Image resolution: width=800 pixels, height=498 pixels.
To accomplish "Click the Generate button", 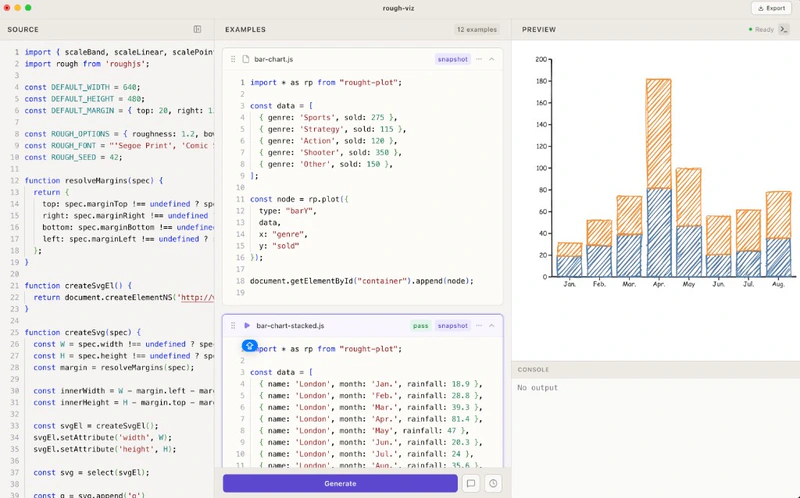I will tap(340, 483).
